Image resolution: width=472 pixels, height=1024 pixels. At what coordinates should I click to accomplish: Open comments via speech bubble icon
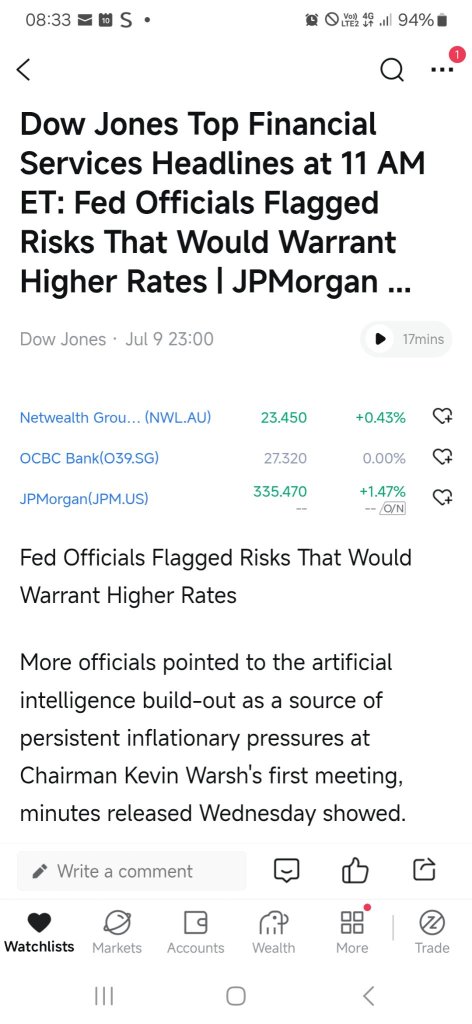[x=287, y=871]
